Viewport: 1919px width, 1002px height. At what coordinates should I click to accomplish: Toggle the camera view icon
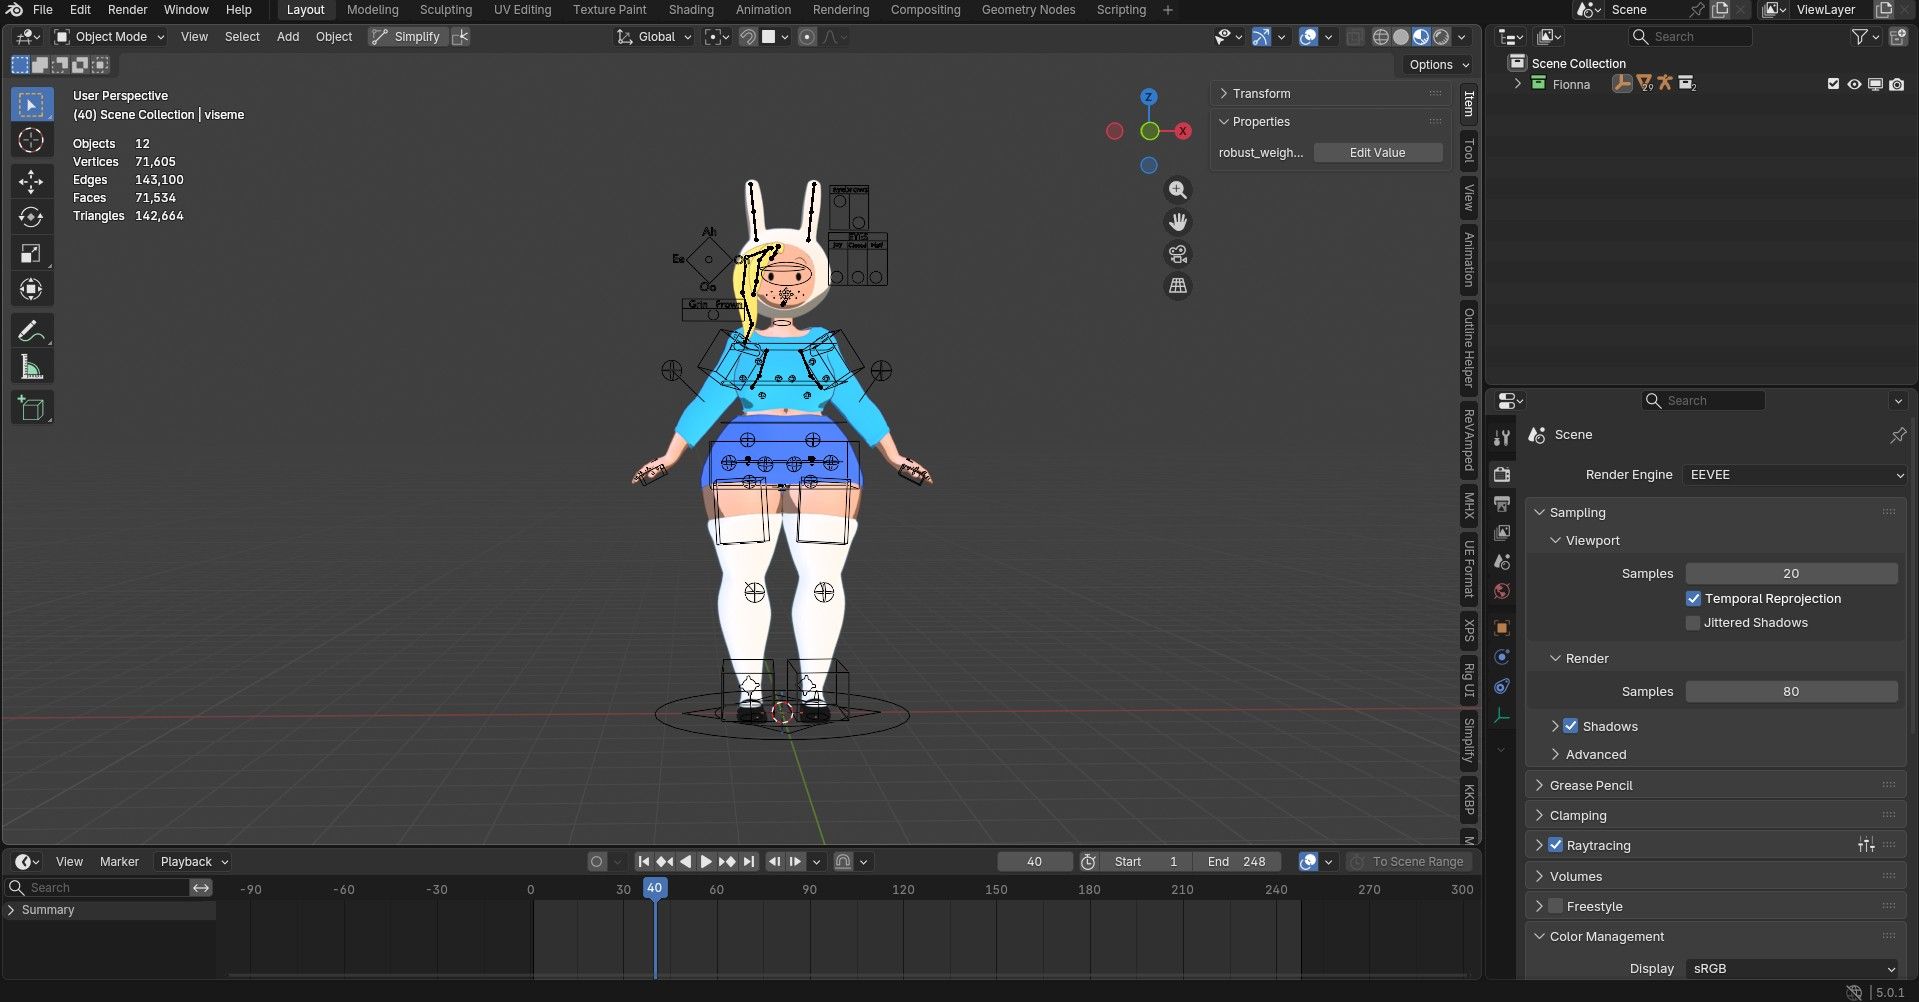click(x=1178, y=254)
